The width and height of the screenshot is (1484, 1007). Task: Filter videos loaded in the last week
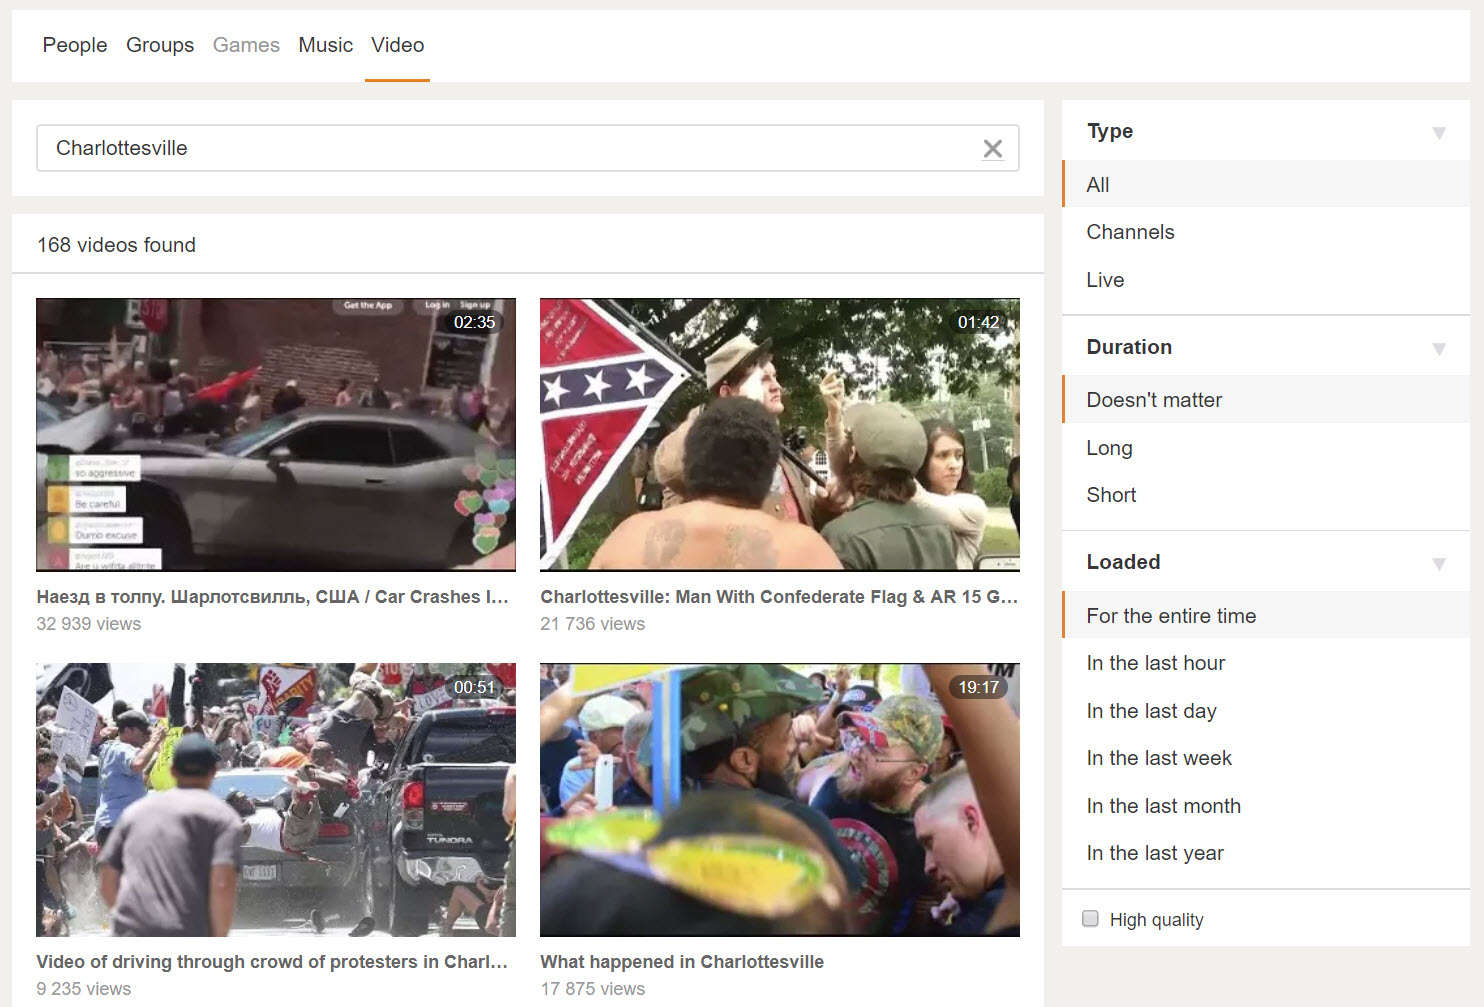[1159, 758]
